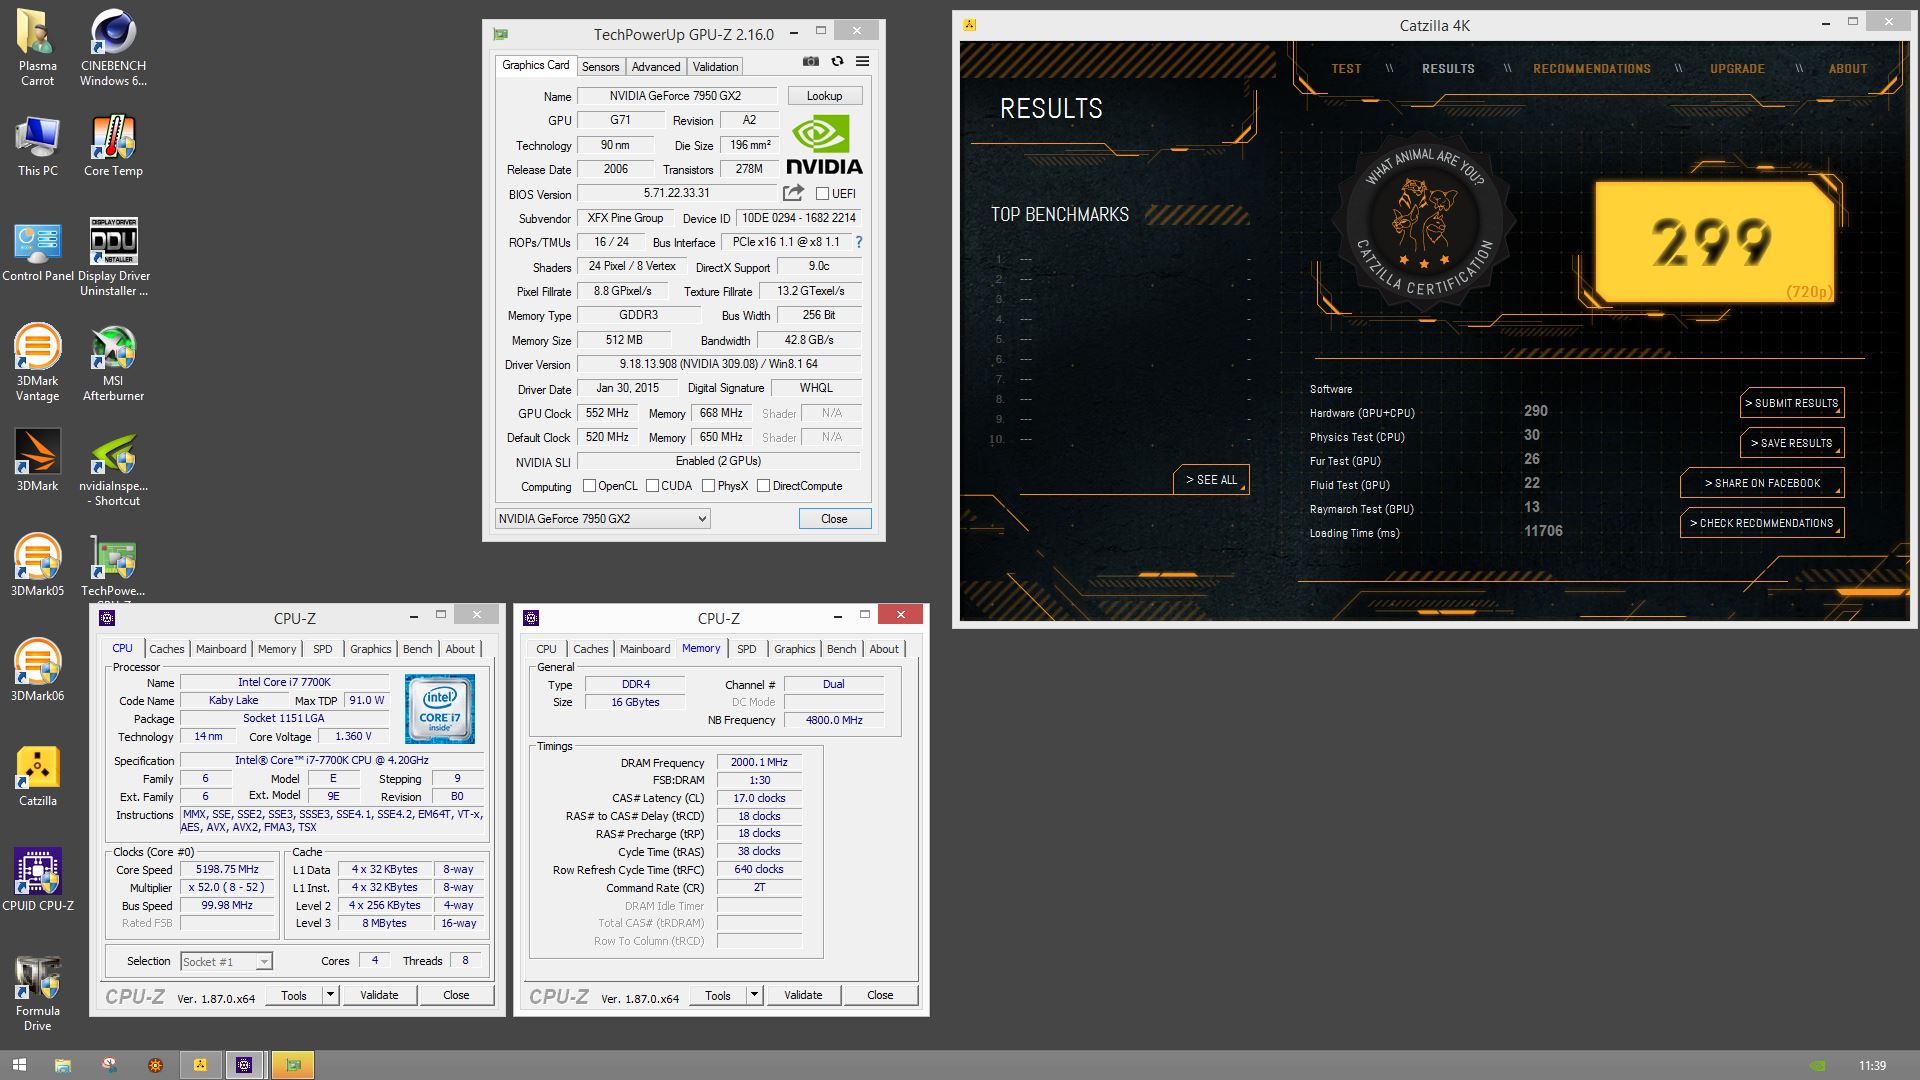Launch nvidiaInspector shortcut

point(113,468)
